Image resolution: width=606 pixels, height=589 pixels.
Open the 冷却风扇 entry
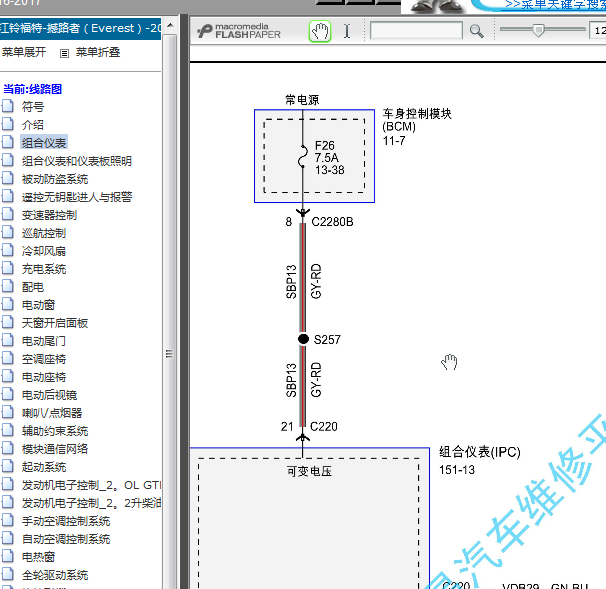[x=44, y=251]
